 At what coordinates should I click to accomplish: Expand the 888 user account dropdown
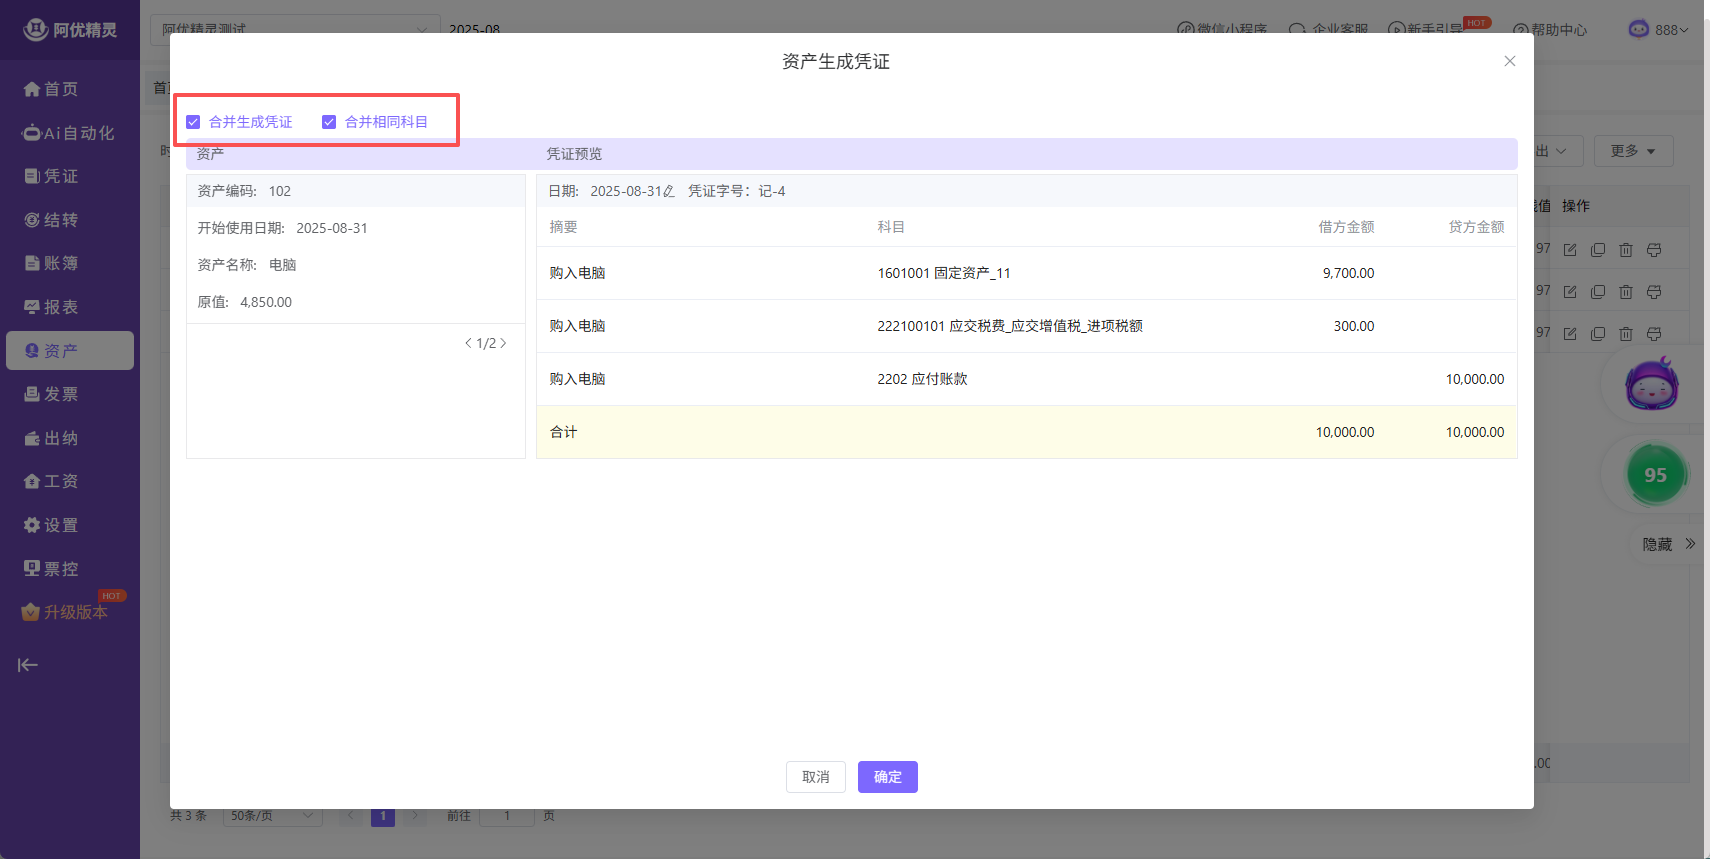[1660, 30]
